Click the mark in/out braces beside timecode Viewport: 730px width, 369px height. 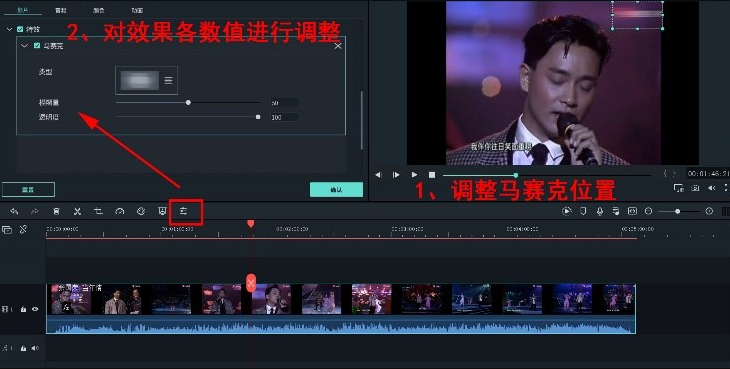pyautogui.click(x=669, y=174)
